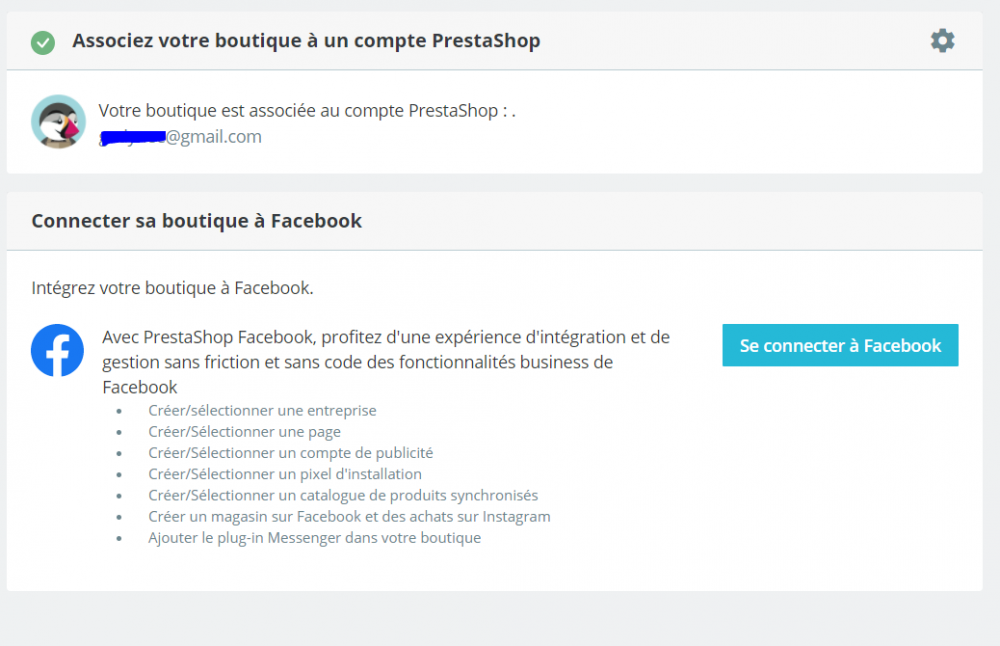Viewport: 1000px width, 646px height.
Task: Select the Créer/sélectionner une entreprise item
Action: pyautogui.click(x=262, y=410)
